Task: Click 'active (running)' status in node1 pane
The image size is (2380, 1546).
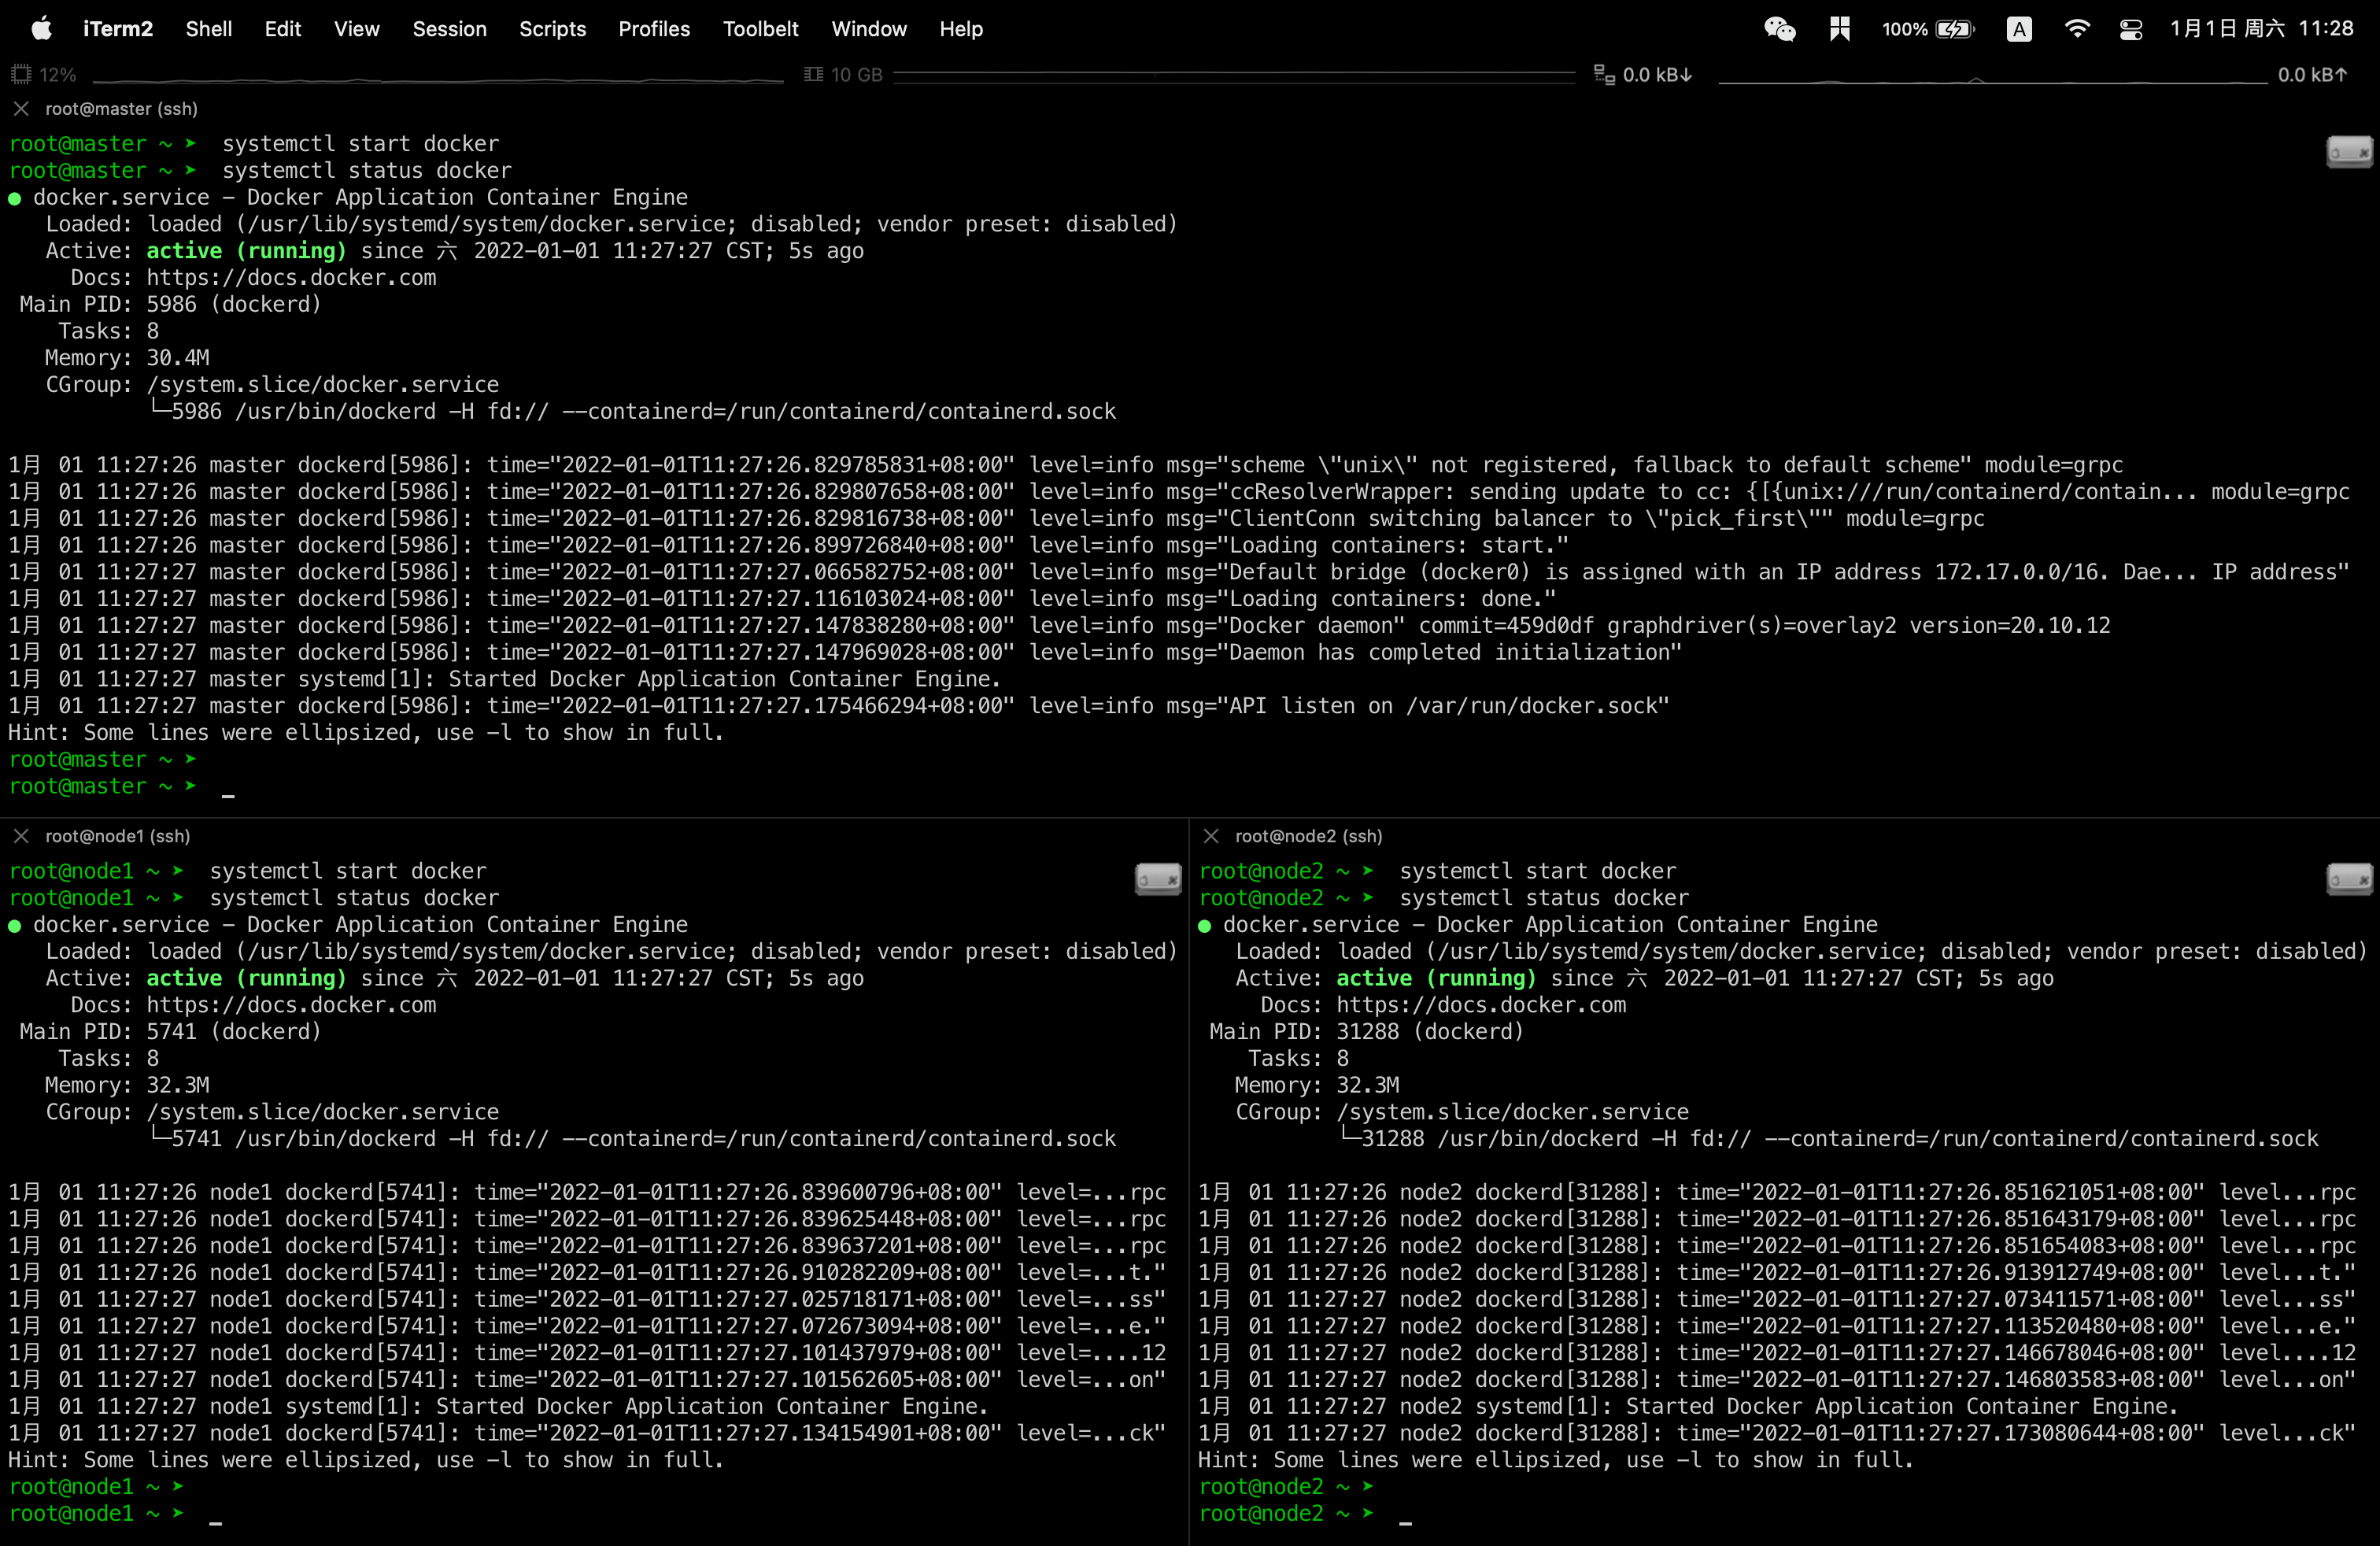Action: (x=246, y=977)
